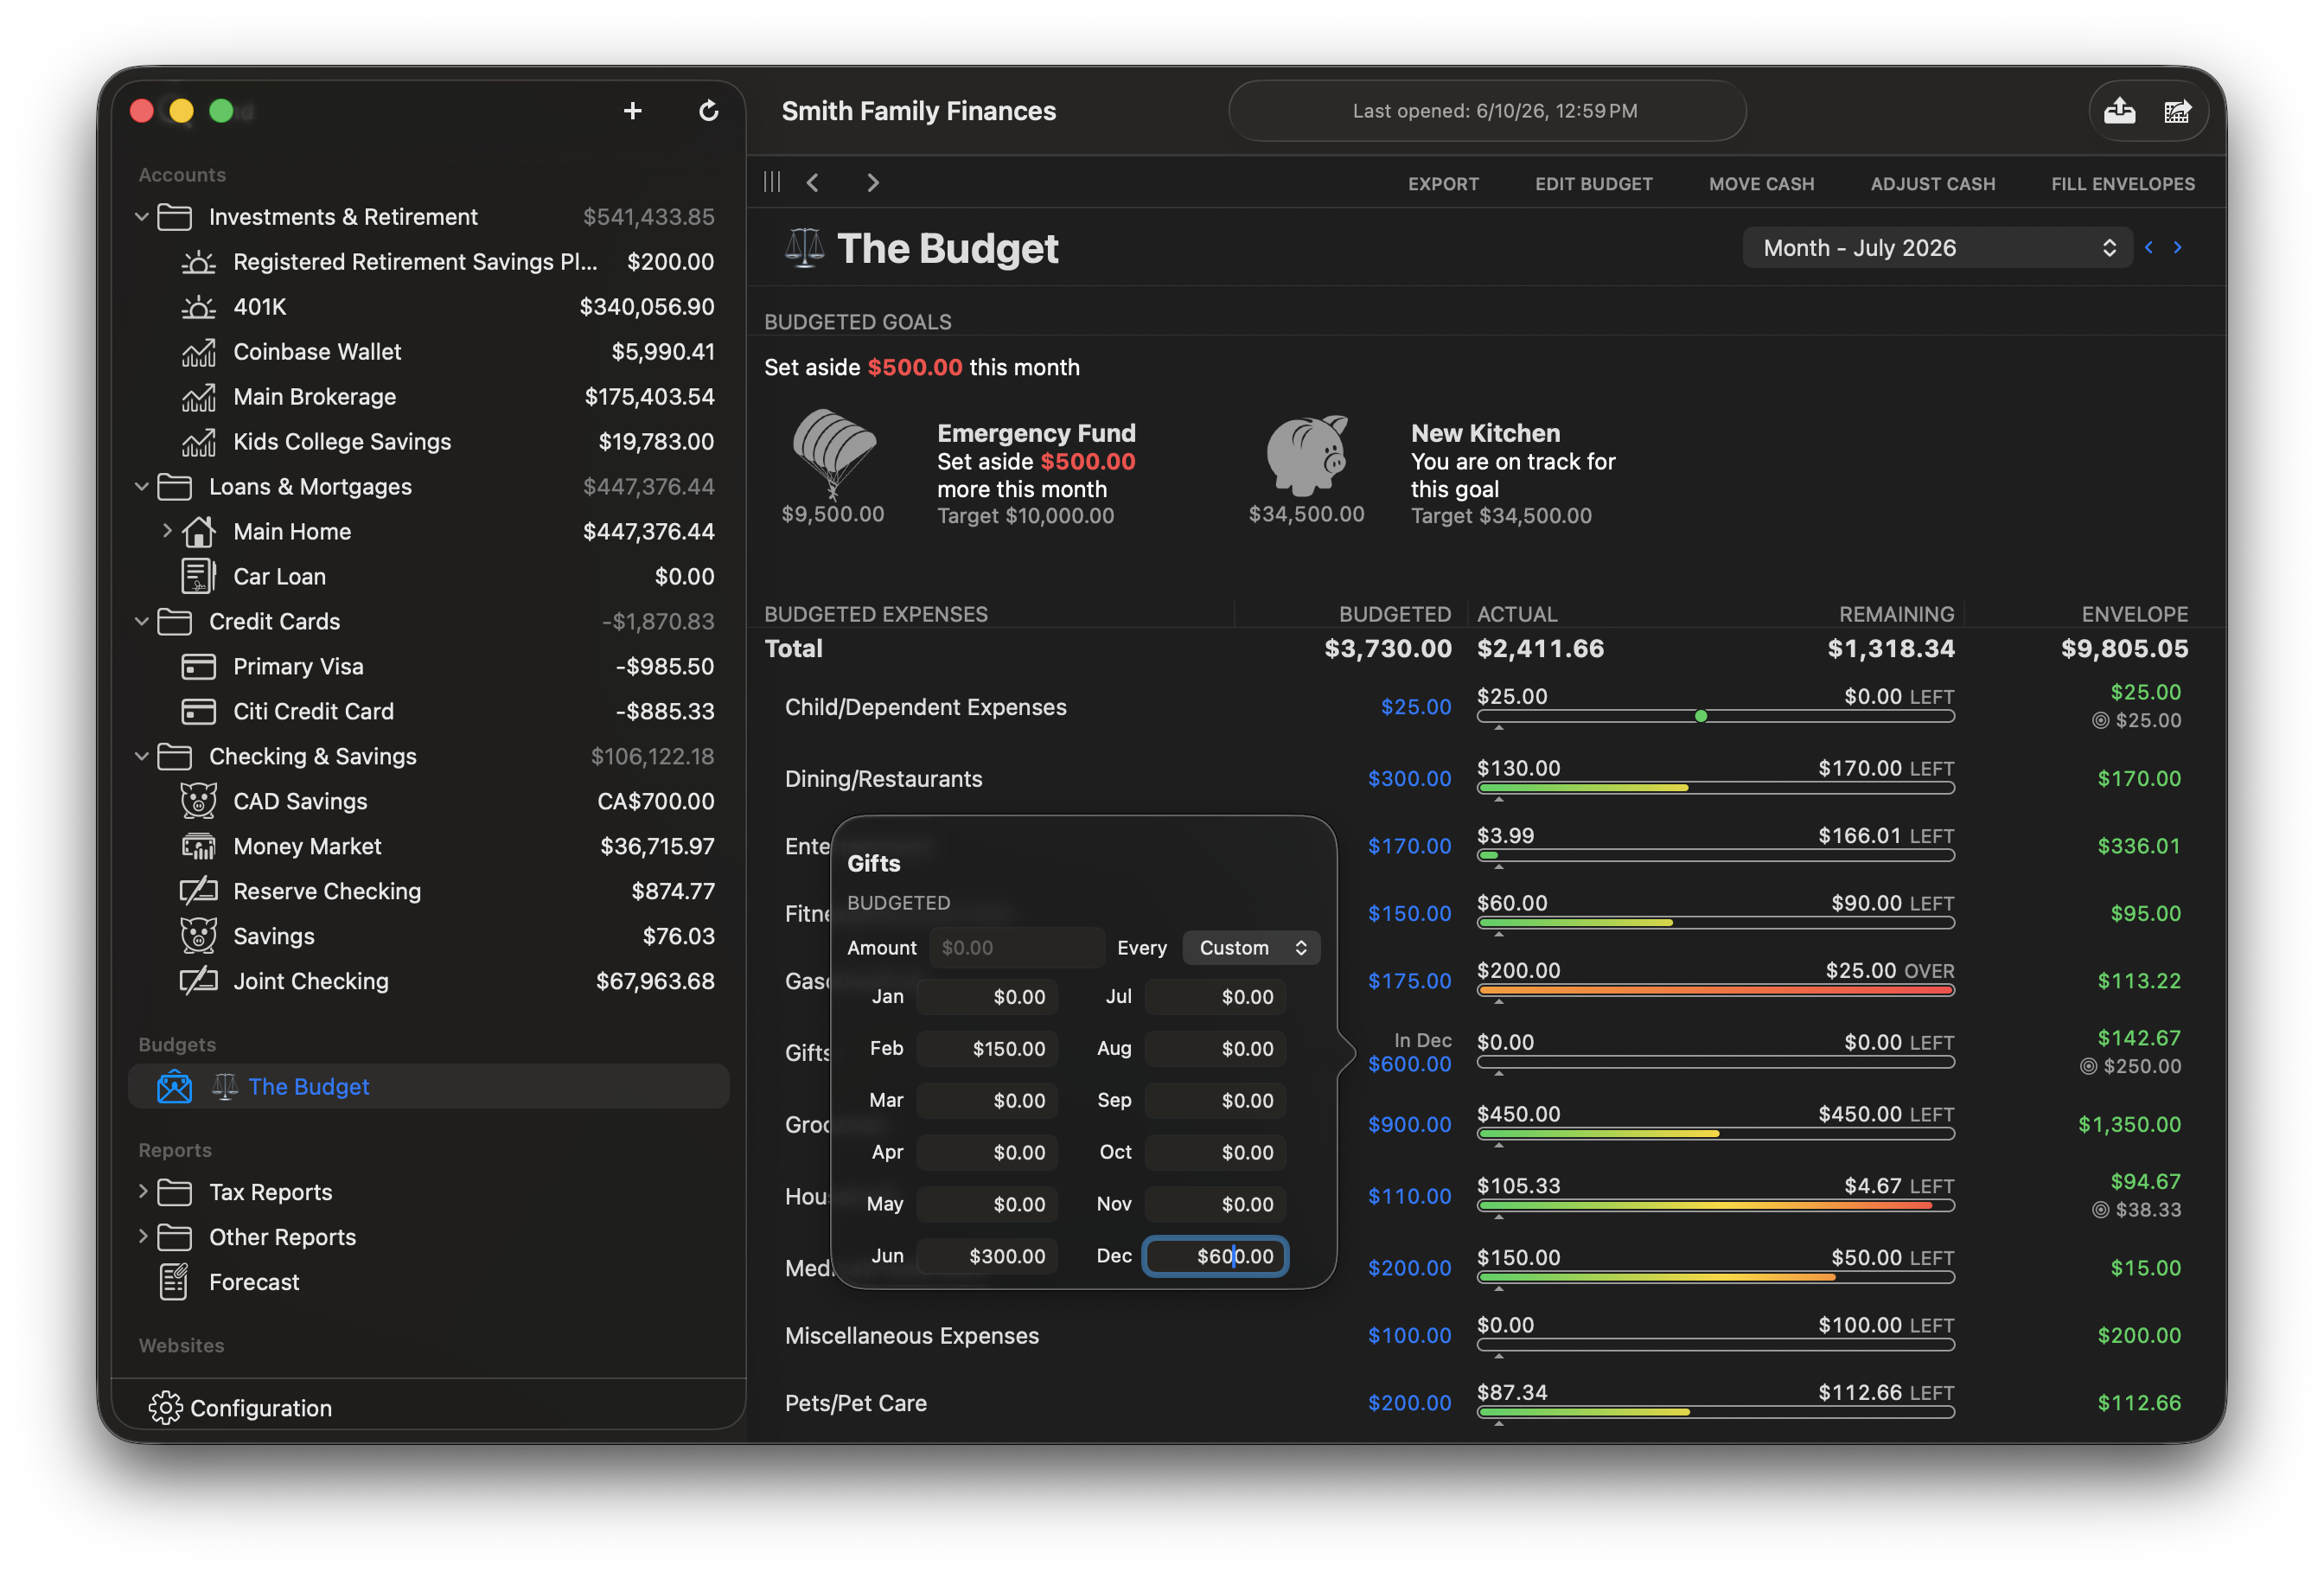Open the Main Home house icon account
Viewport: 2324px width, 1572px height.
(x=198, y=532)
